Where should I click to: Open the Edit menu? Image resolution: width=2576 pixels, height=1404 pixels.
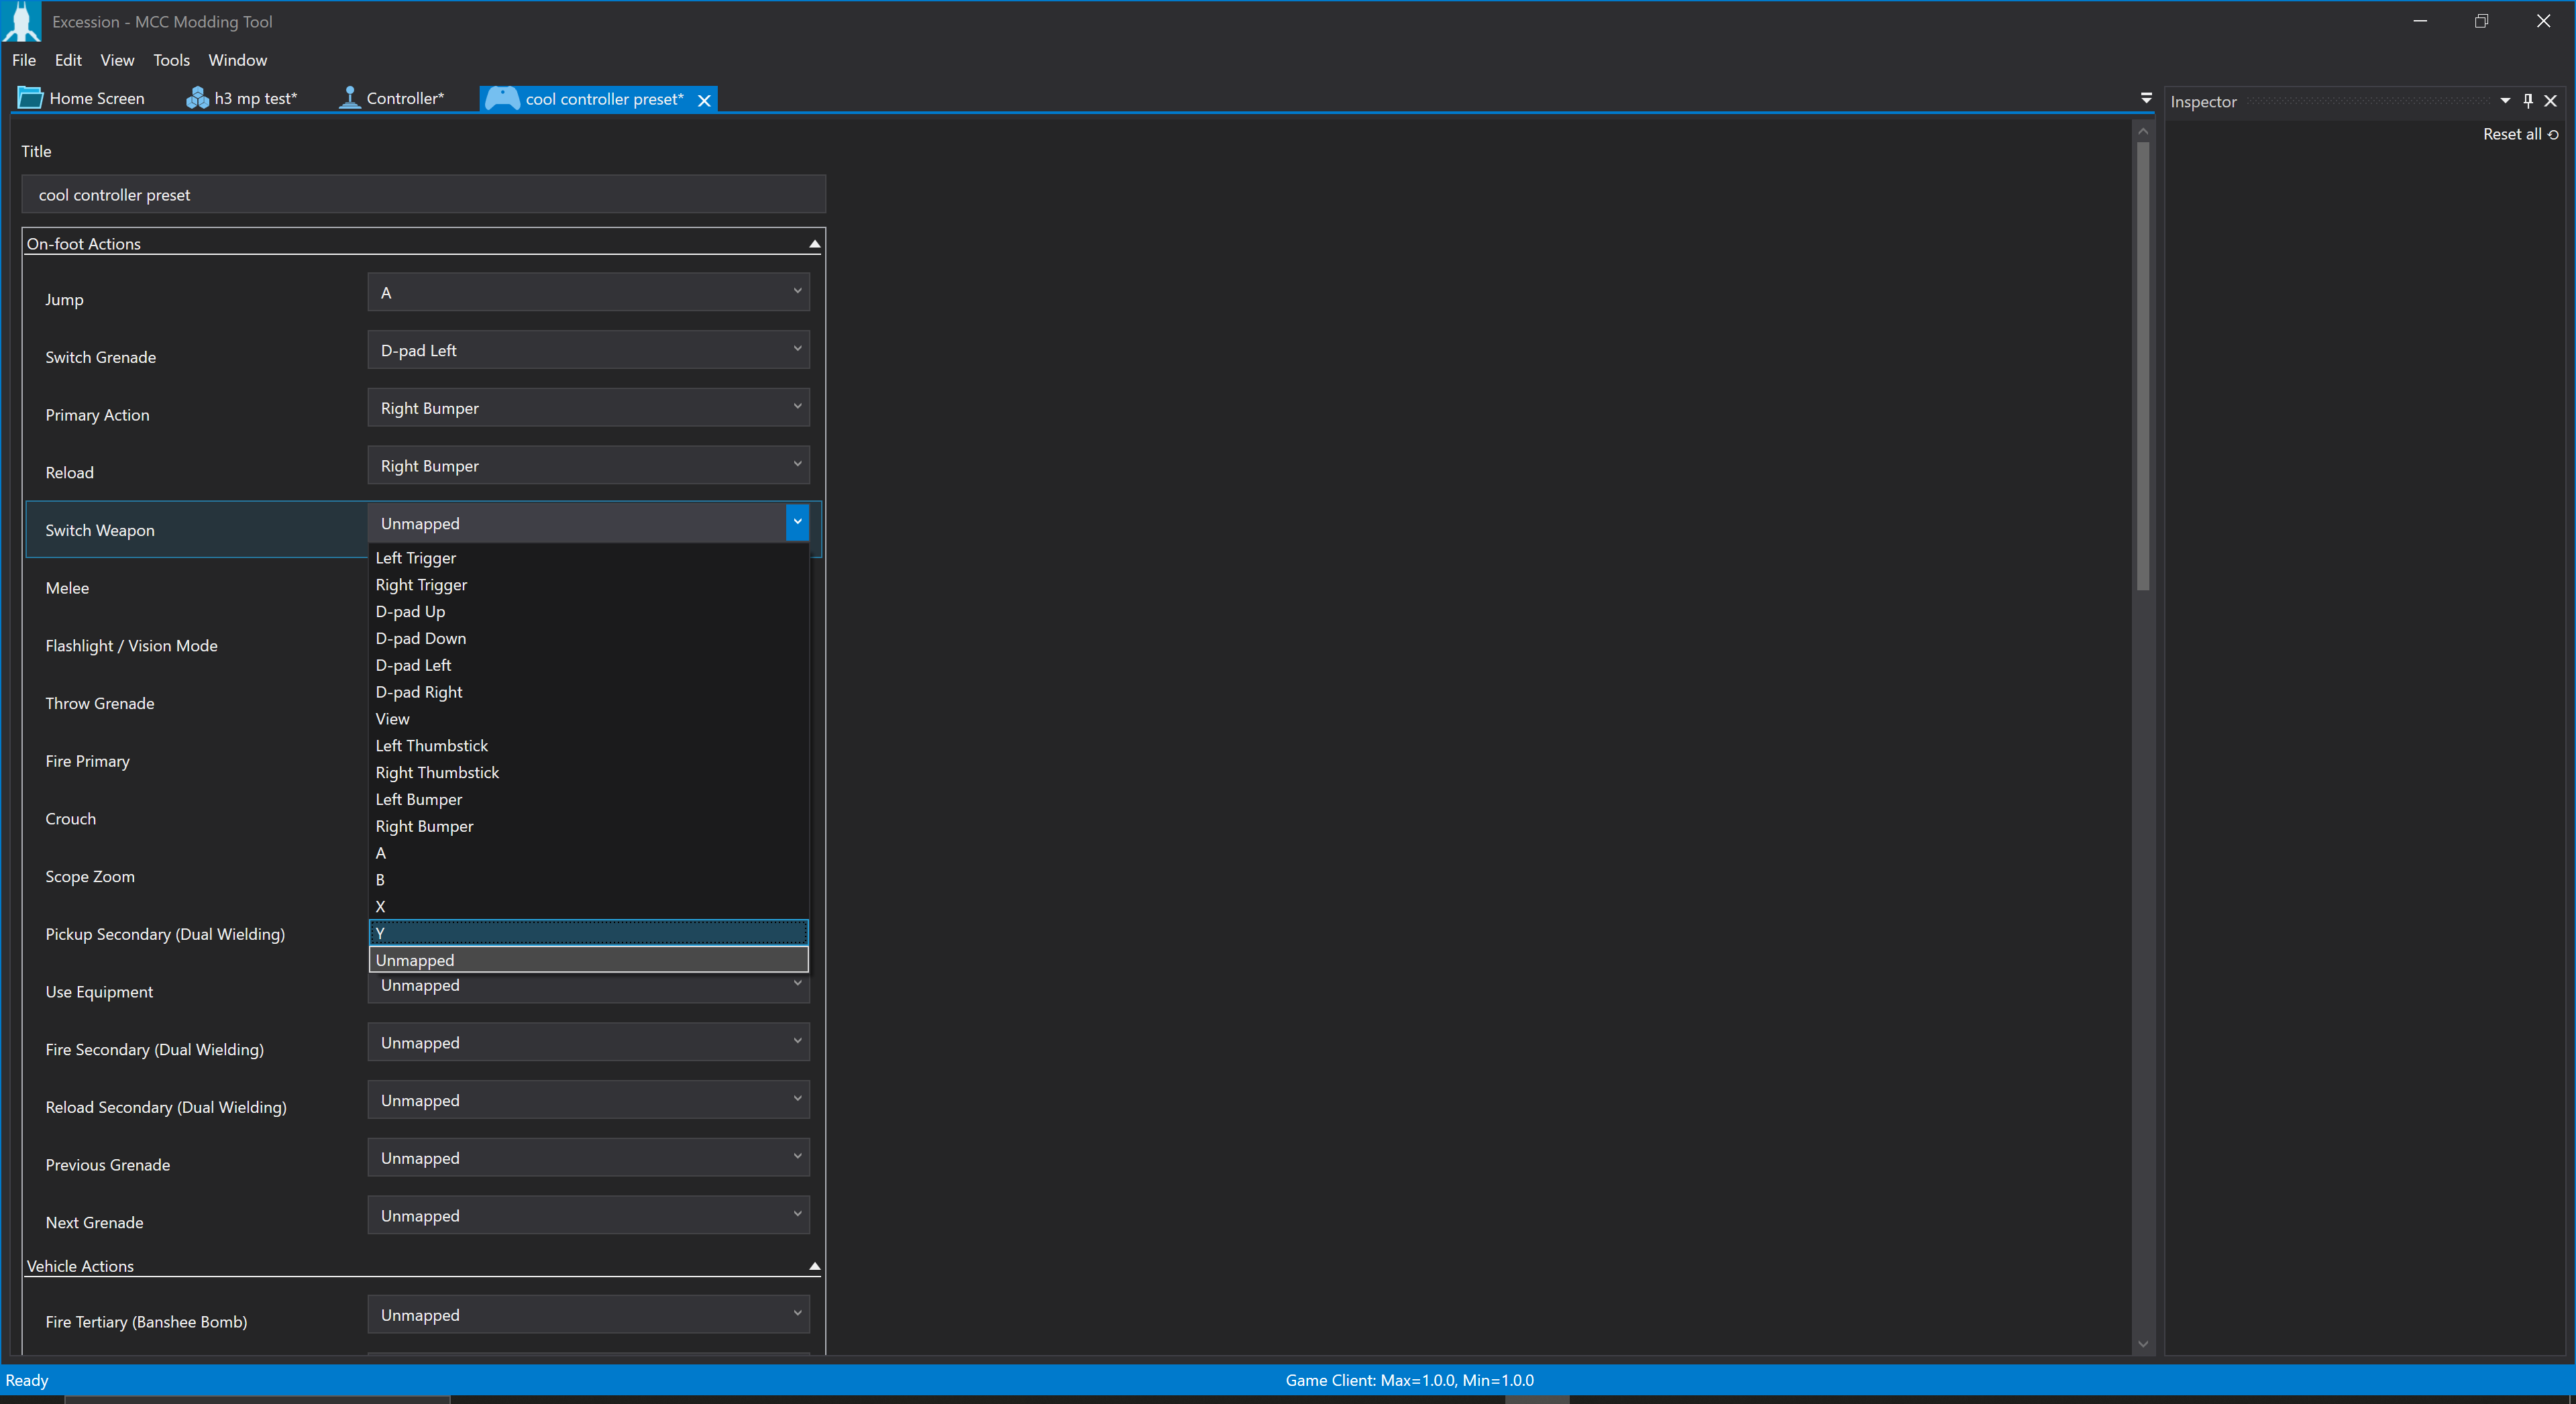pos(69,59)
